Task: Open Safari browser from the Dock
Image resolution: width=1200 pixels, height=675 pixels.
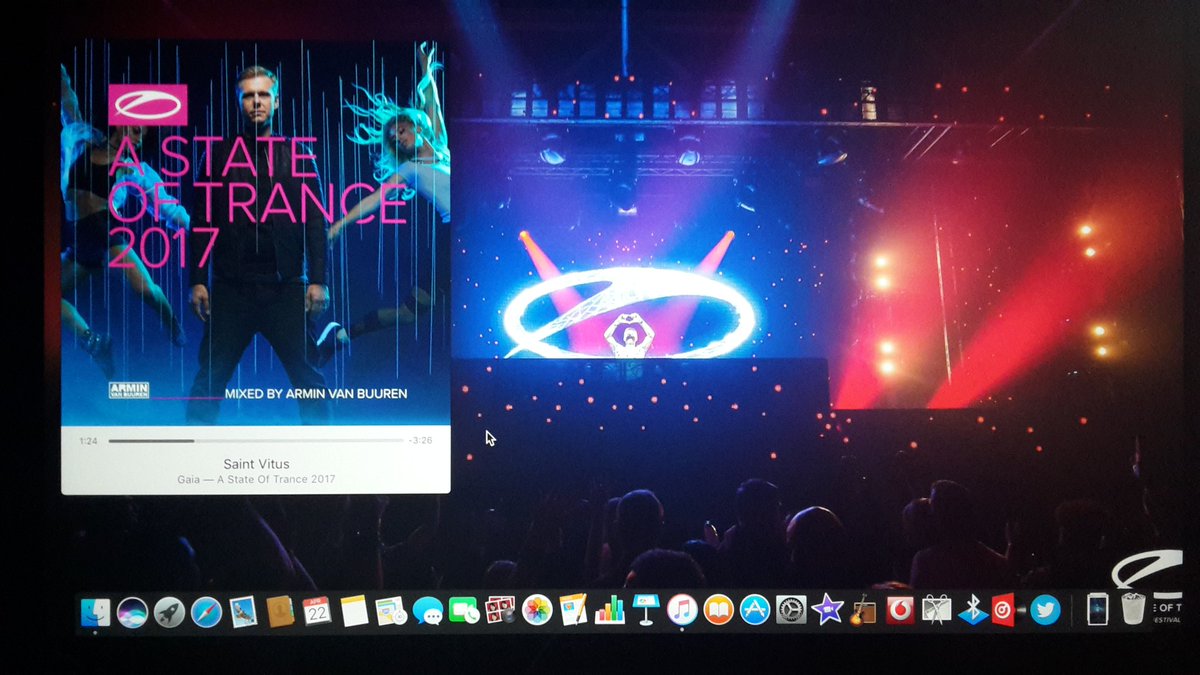Action: pos(206,611)
